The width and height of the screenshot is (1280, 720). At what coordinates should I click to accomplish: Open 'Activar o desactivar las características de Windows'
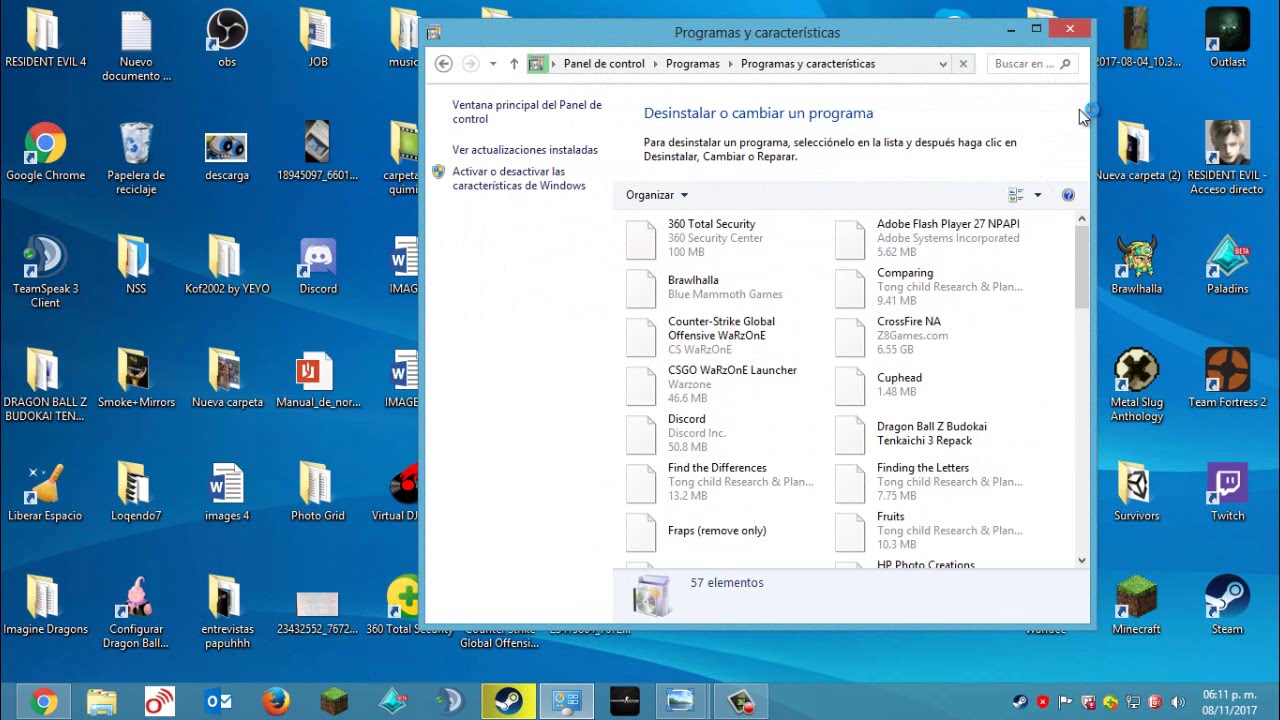(x=519, y=179)
